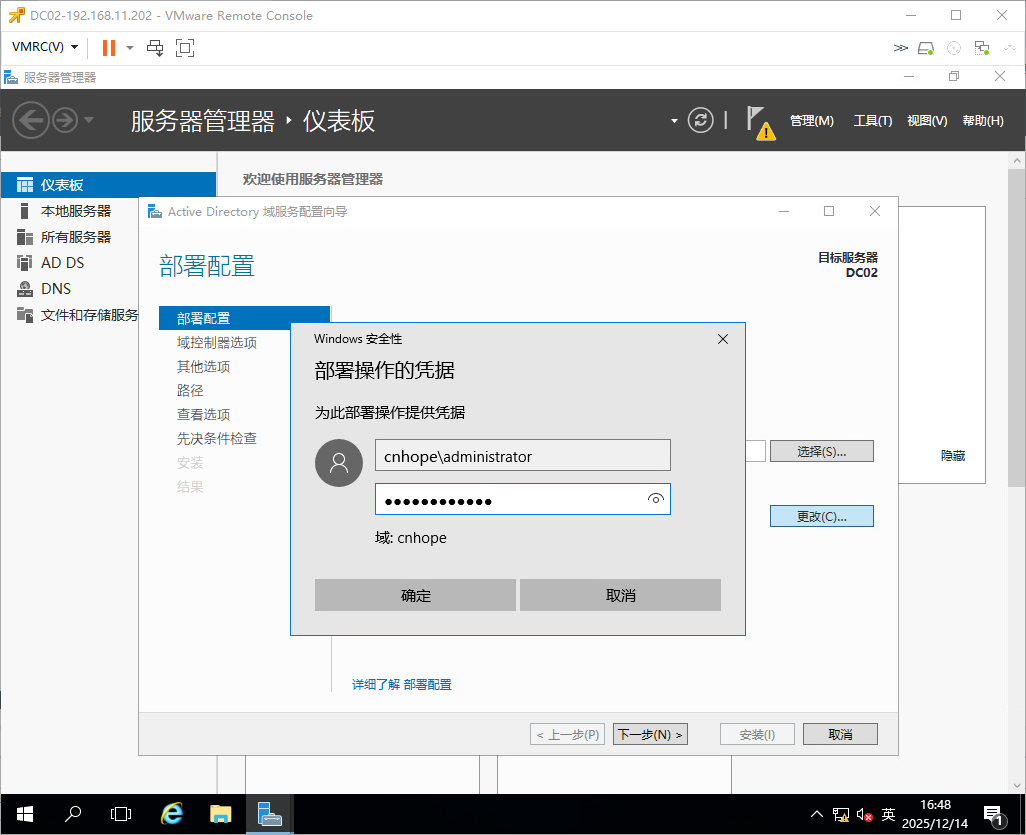The width and height of the screenshot is (1026, 835).
Task: Click the VMRC network adapter icon
Action: pos(982,48)
